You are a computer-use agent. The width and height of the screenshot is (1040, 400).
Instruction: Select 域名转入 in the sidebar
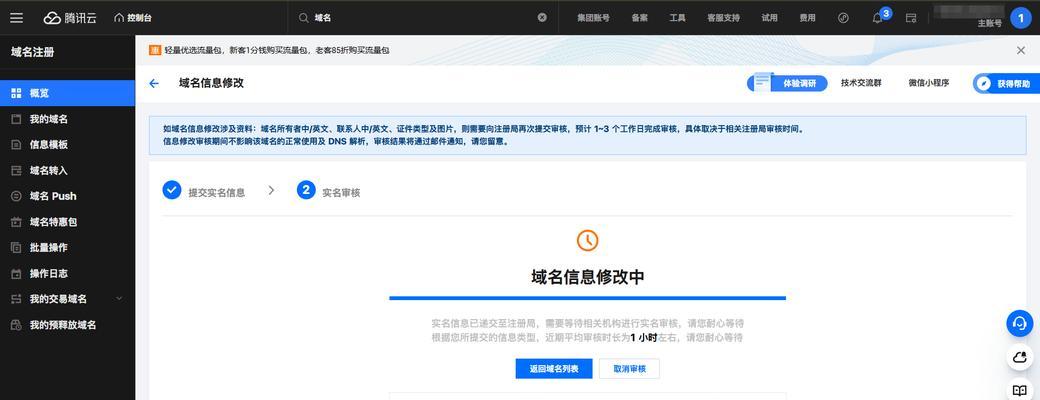[68, 170]
